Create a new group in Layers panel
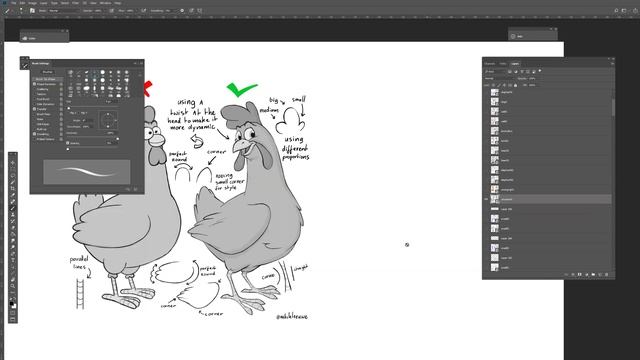The width and height of the screenshot is (640, 360). click(x=593, y=275)
